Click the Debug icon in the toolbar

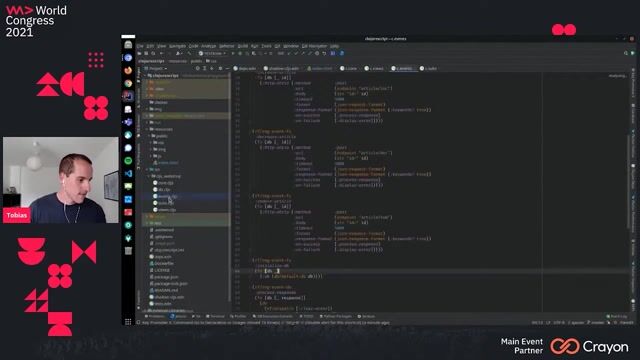pyautogui.click(x=240, y=53)
